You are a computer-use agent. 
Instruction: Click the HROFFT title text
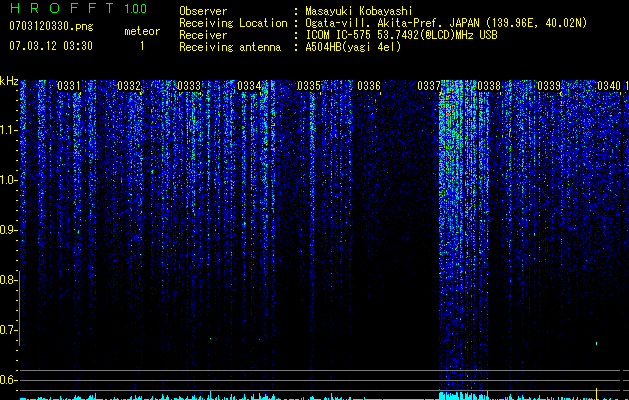pos(62,8)
